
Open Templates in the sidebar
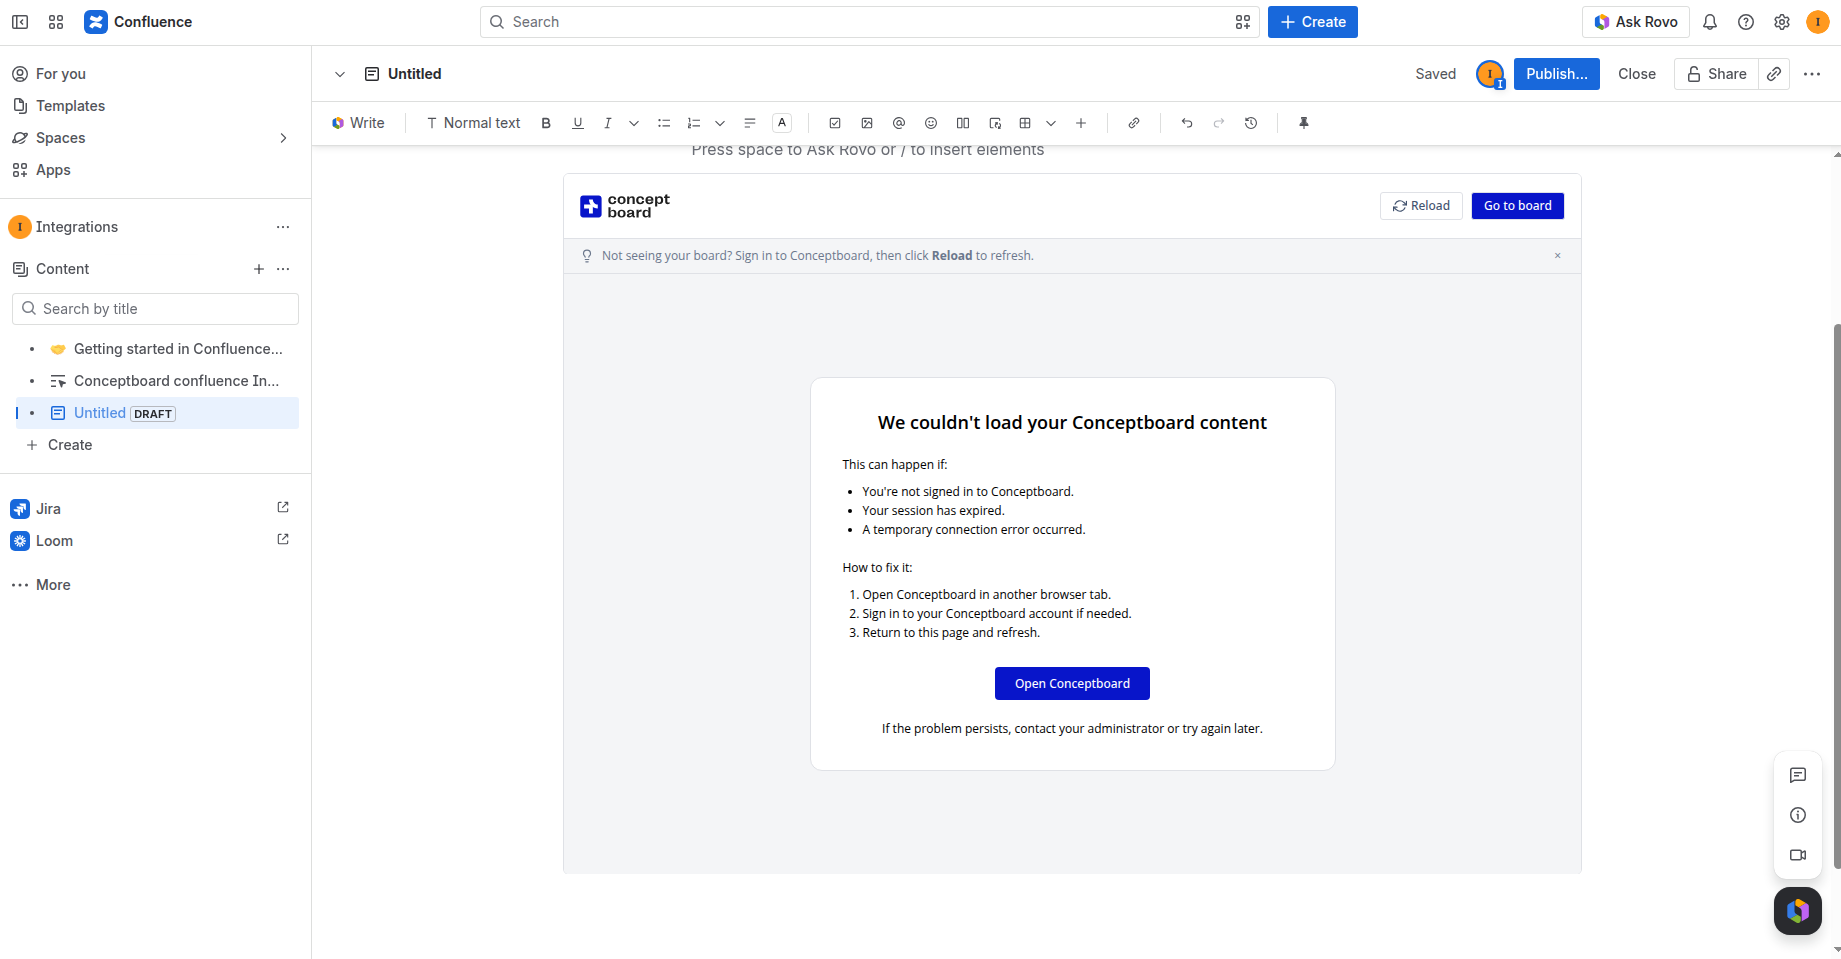pyautogui.click(x=155, y=106)
